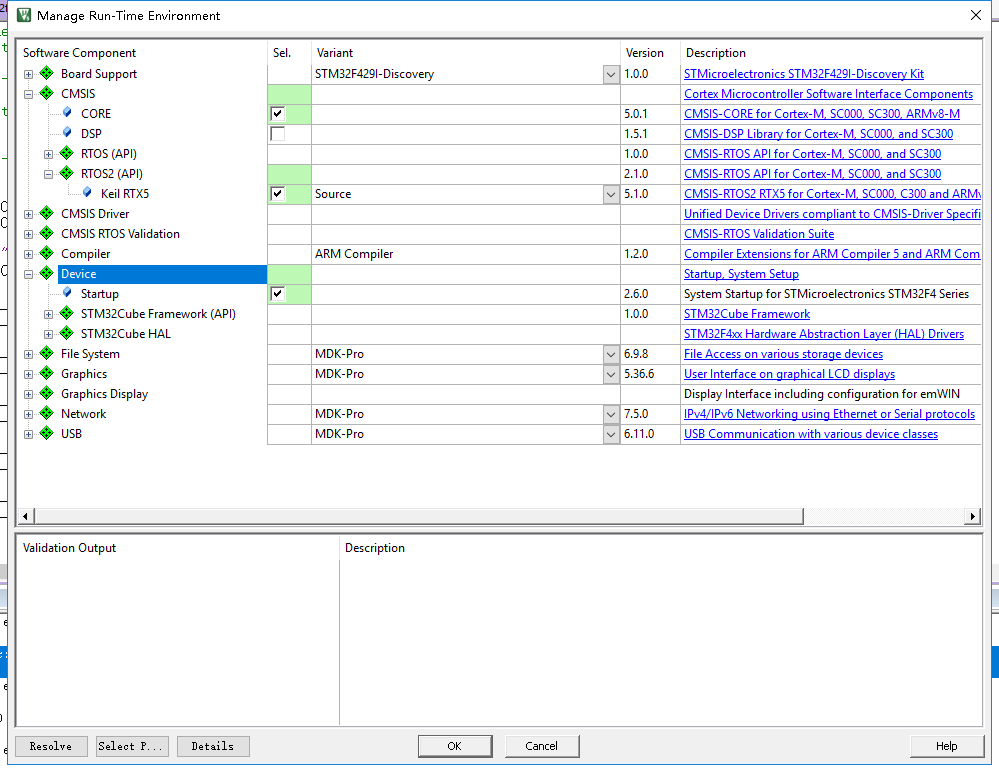Image resolution: width=999 pixels, height=772 pixels.
Task: Click the CMSIS RTOS Validation diamond icon
Action: (x=47, y=233)
